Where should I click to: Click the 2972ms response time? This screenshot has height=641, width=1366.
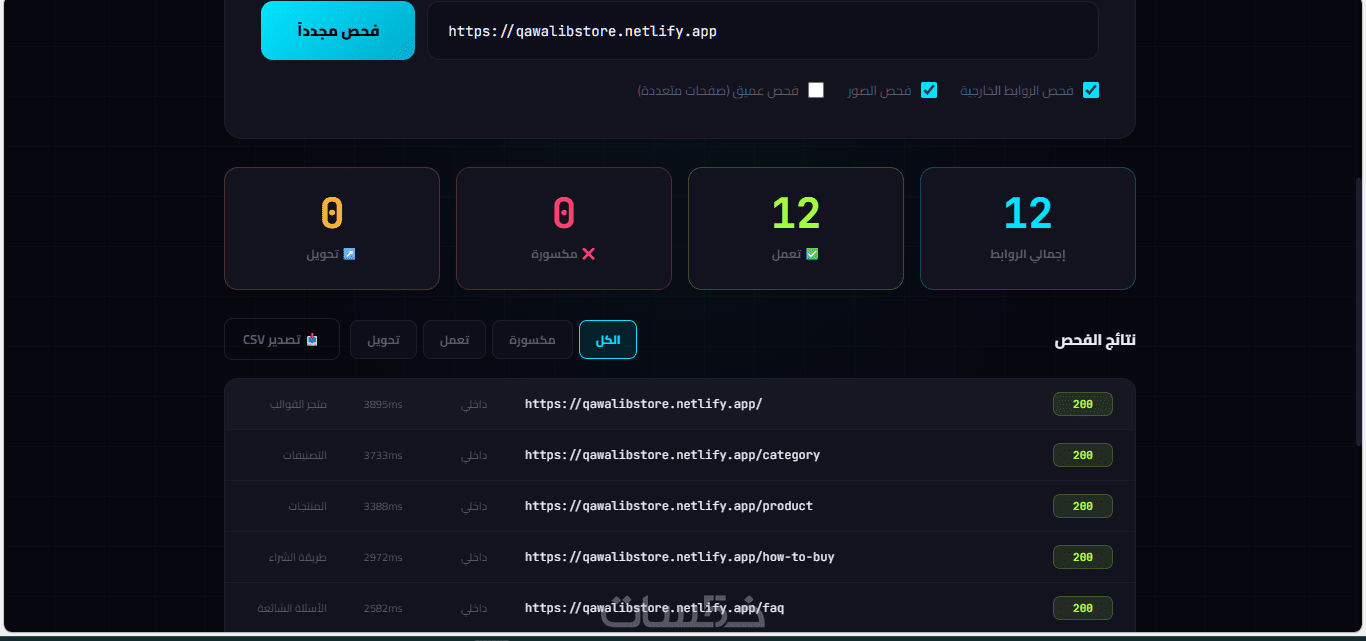pos(383,558)
